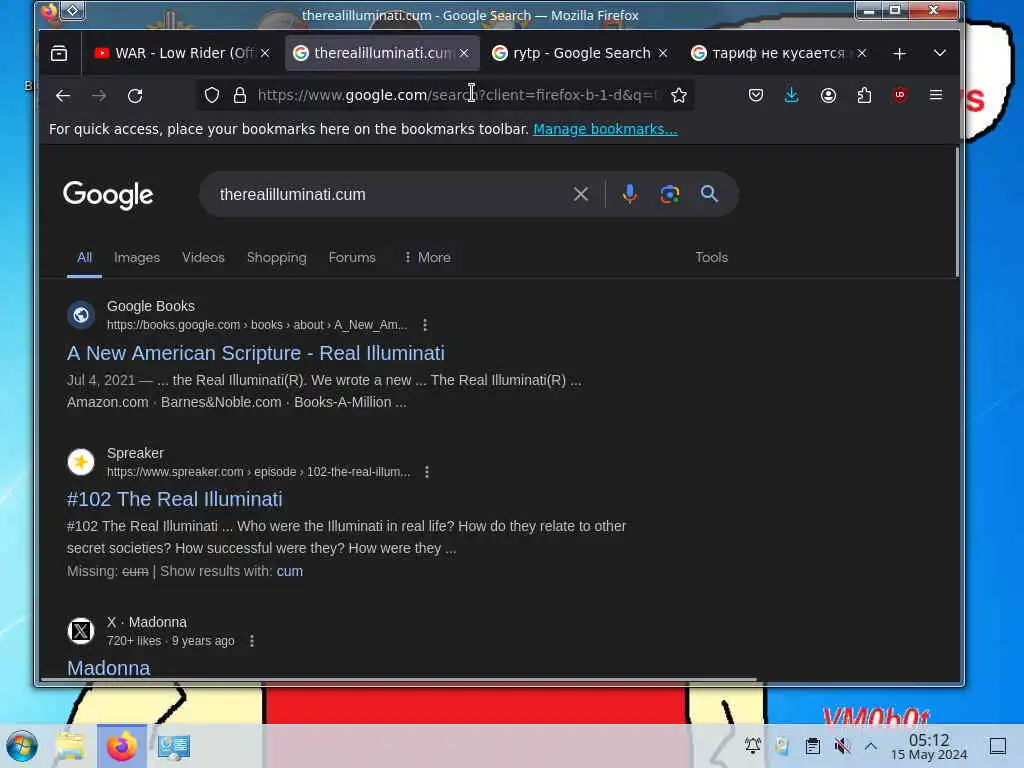Select the Videos results tab
The image size is (1024, 768).
203,257
